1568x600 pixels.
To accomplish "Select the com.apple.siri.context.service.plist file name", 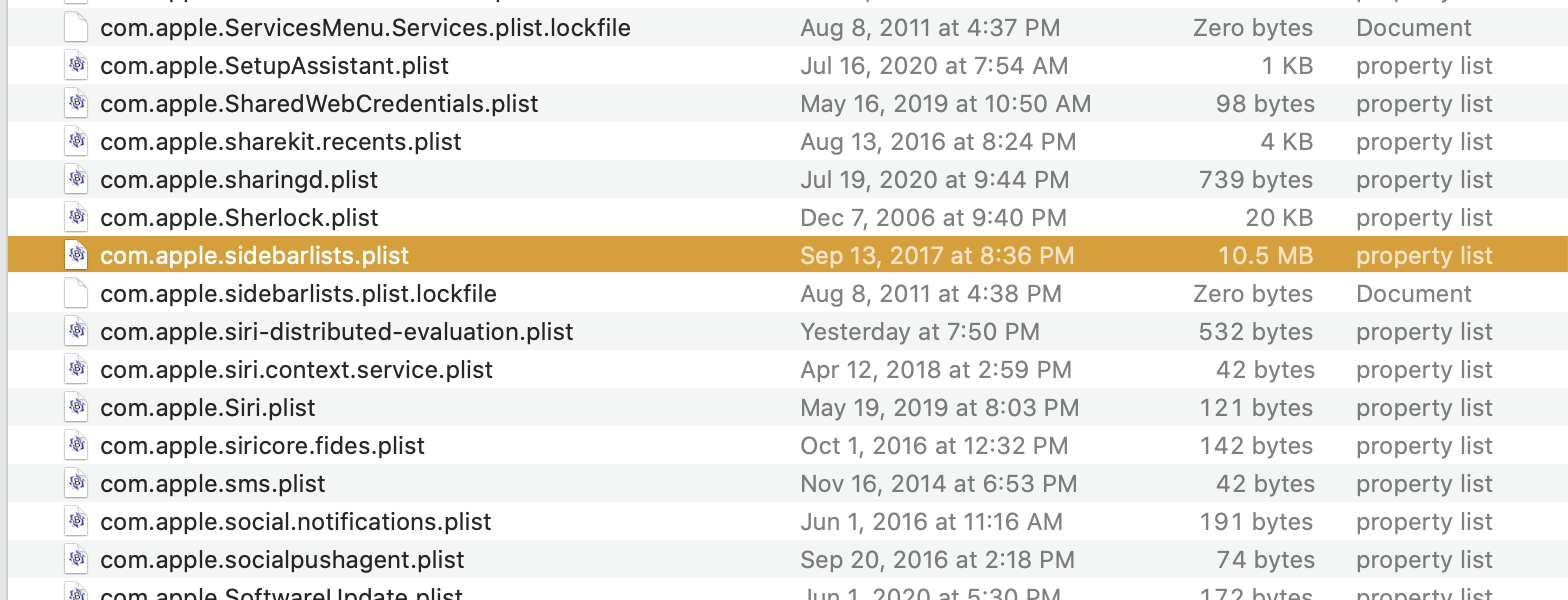I will [x=297, y=370].
